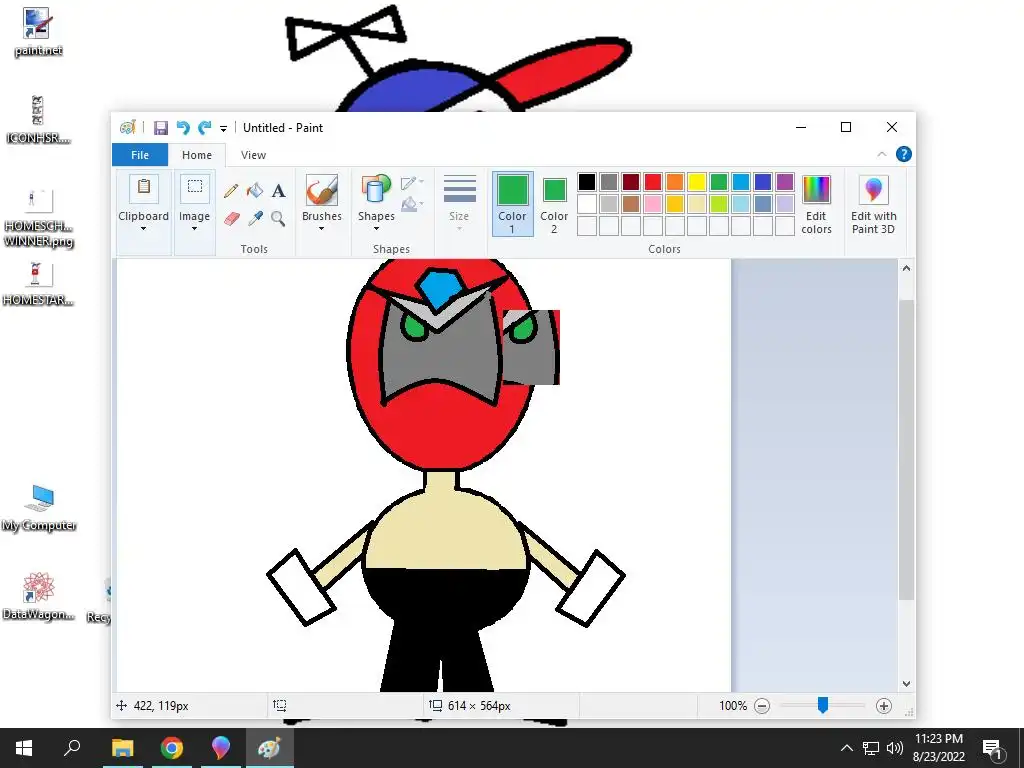Pick the yellow color swatch
Screen dimensions: 1024x768
point(697,182)
